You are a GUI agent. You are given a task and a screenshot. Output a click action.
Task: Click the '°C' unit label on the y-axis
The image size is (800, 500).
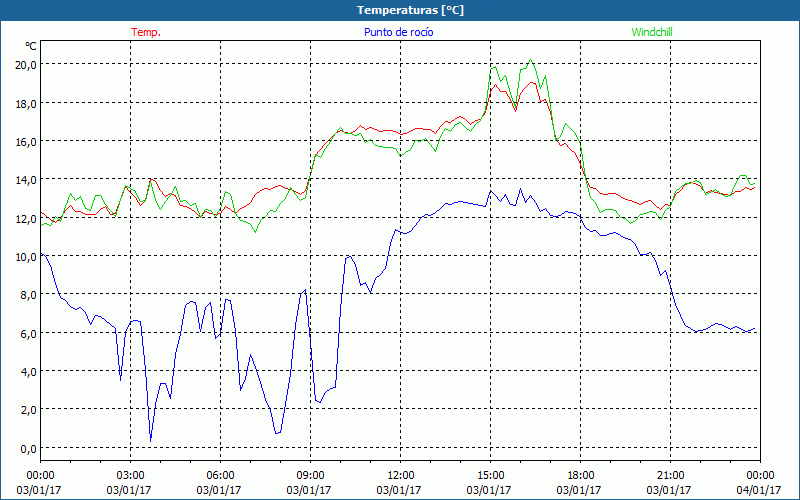click(x=31, y=46)
